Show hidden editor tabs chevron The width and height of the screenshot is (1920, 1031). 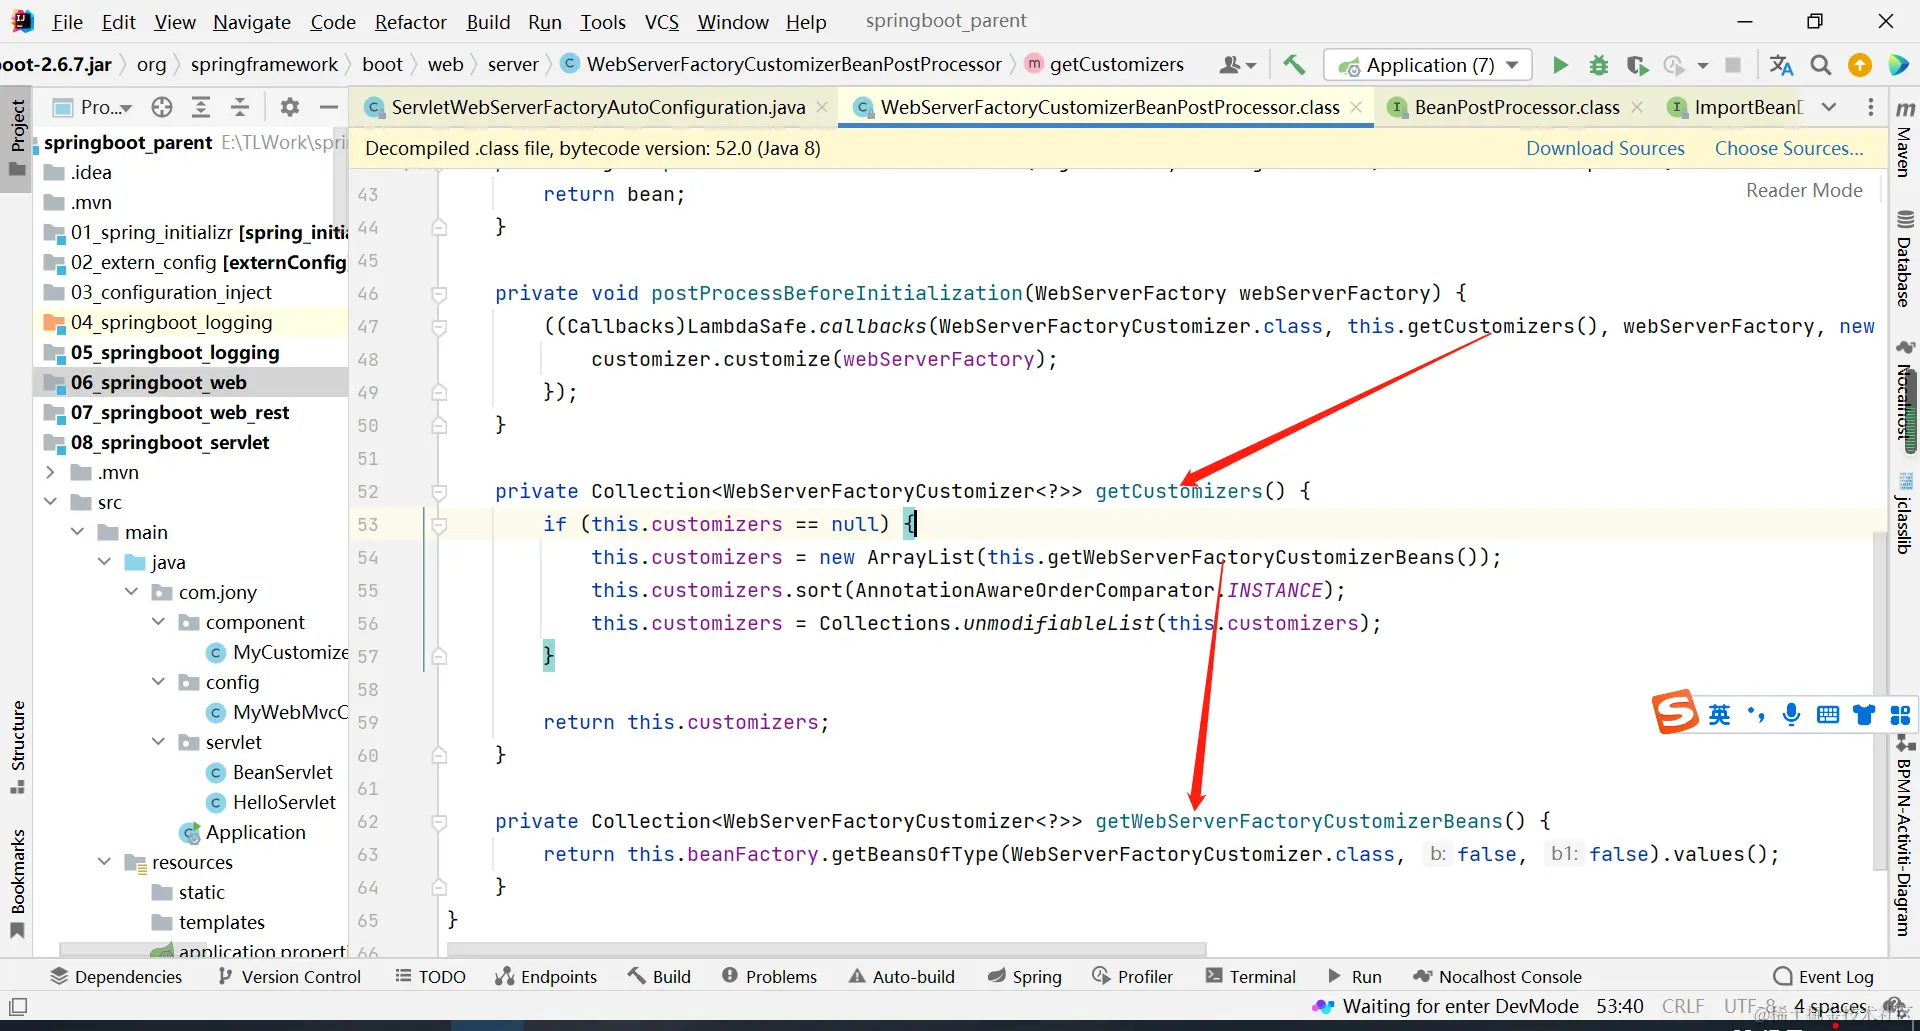(x=1829, y=107)
